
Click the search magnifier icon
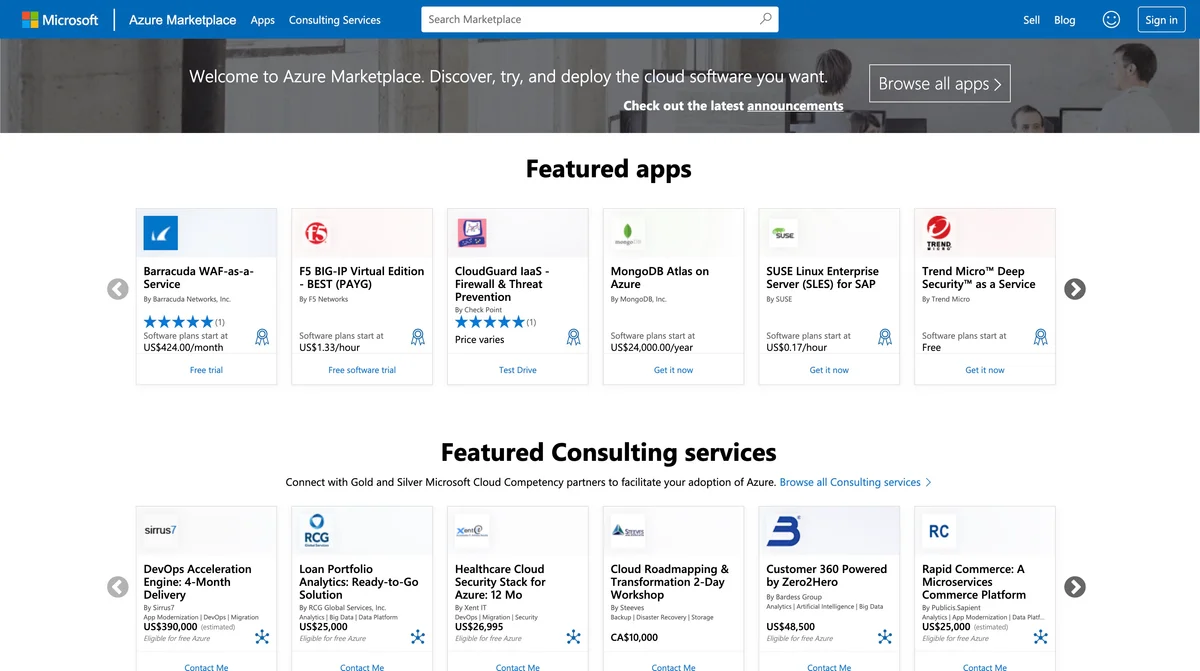point(764,19)
